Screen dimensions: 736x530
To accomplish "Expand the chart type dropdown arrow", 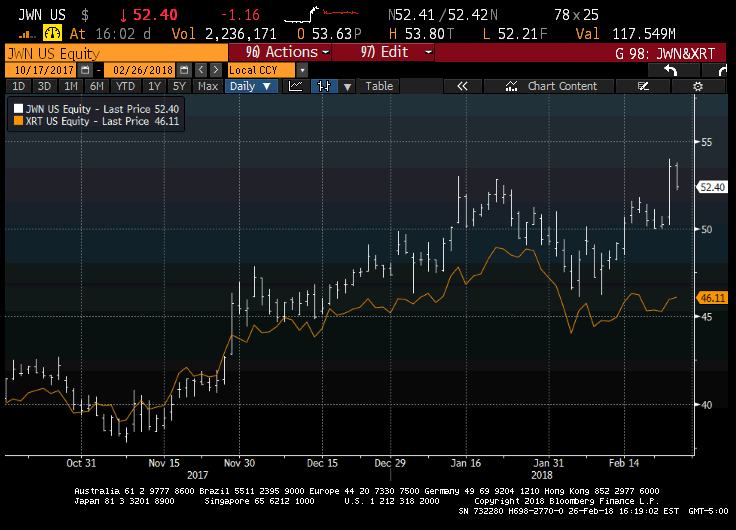I will coord(347,86).
